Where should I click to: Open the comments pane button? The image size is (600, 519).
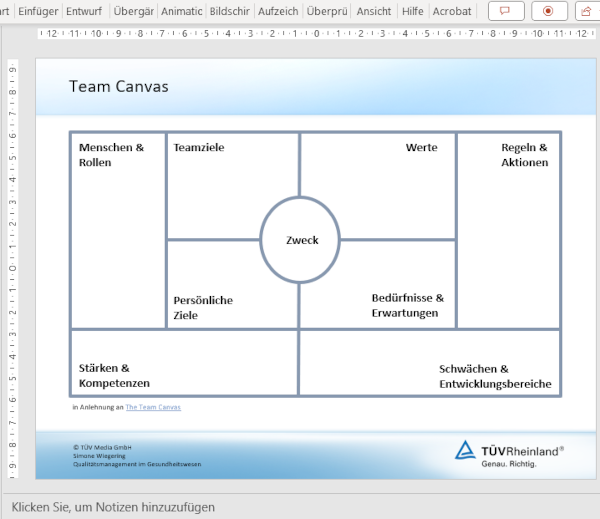click(x=505, y=11)
